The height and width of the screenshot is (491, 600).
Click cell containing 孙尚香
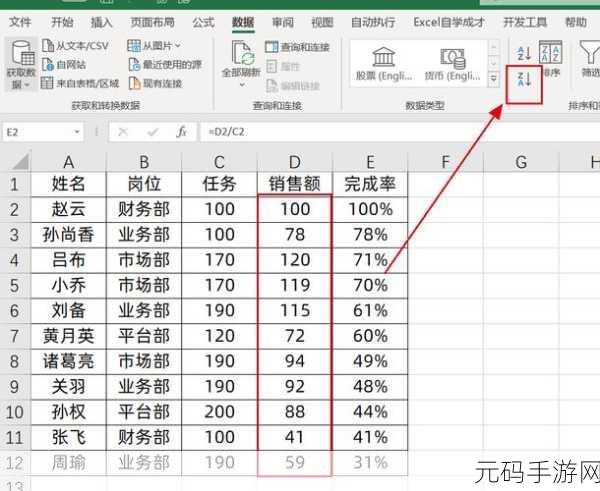click(x=68, y=235)
